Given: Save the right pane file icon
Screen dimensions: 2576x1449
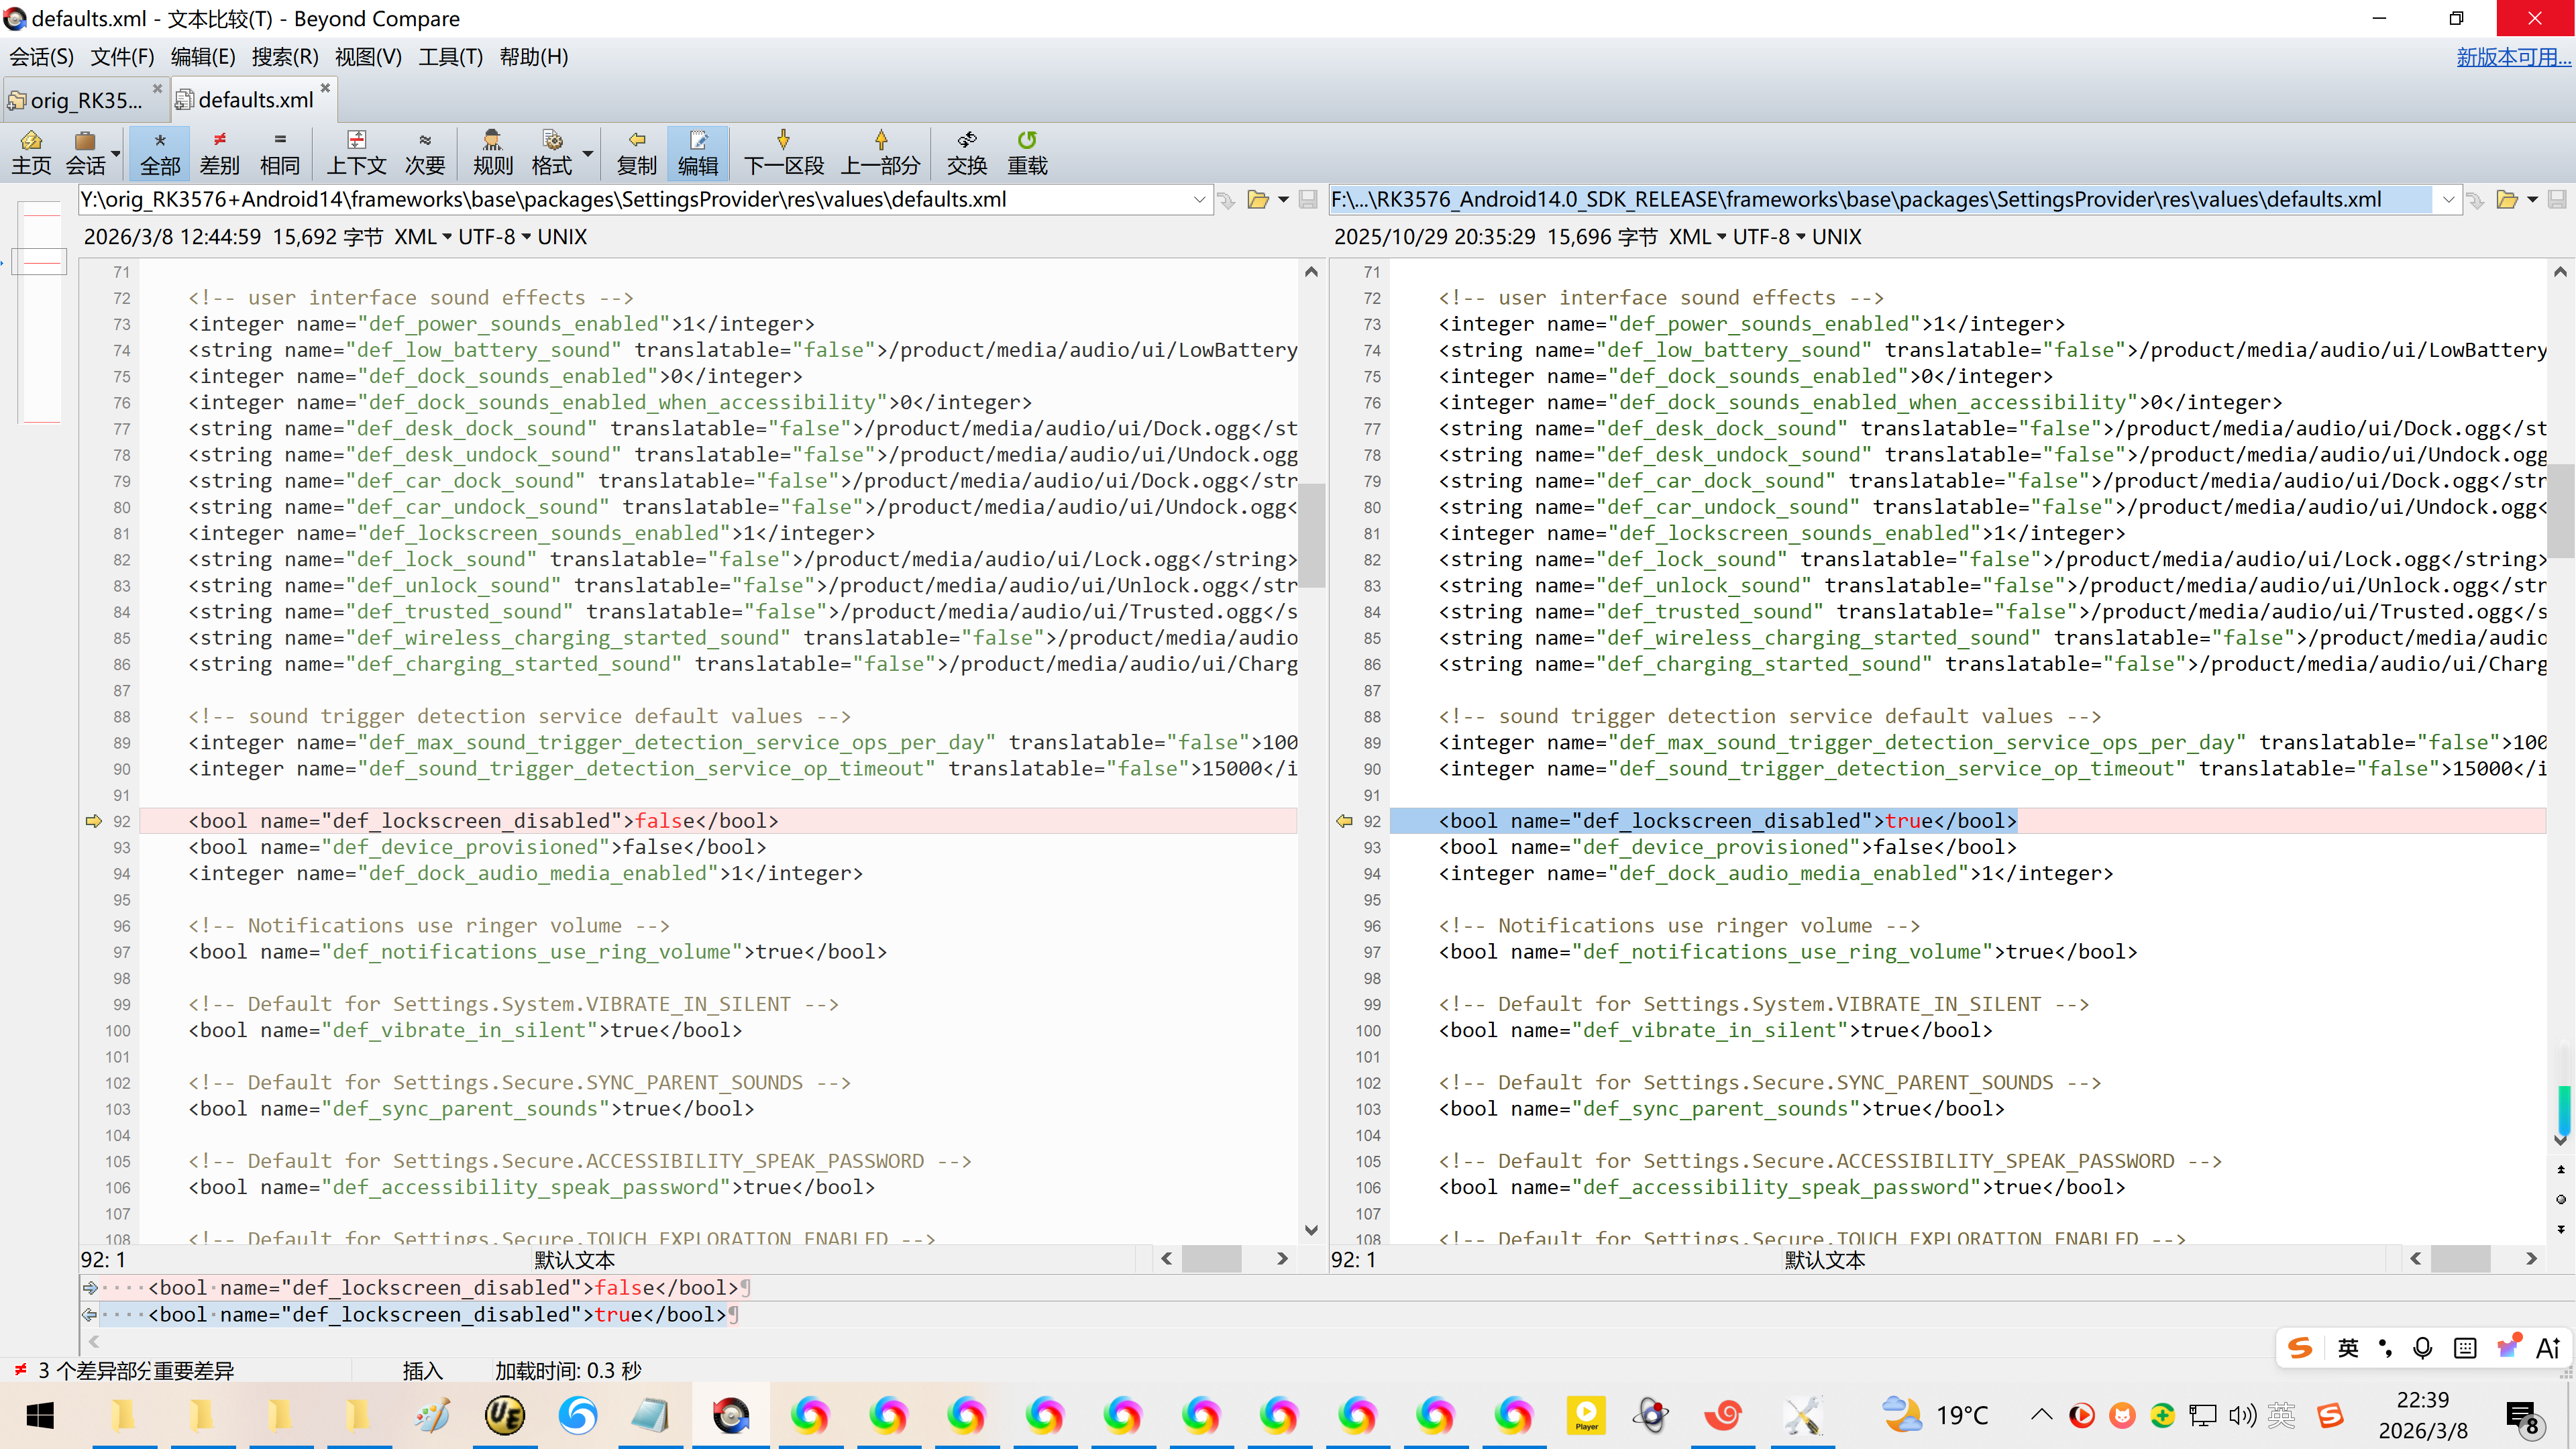Looking at the screenshot, I should click(x=2557, y=200).
